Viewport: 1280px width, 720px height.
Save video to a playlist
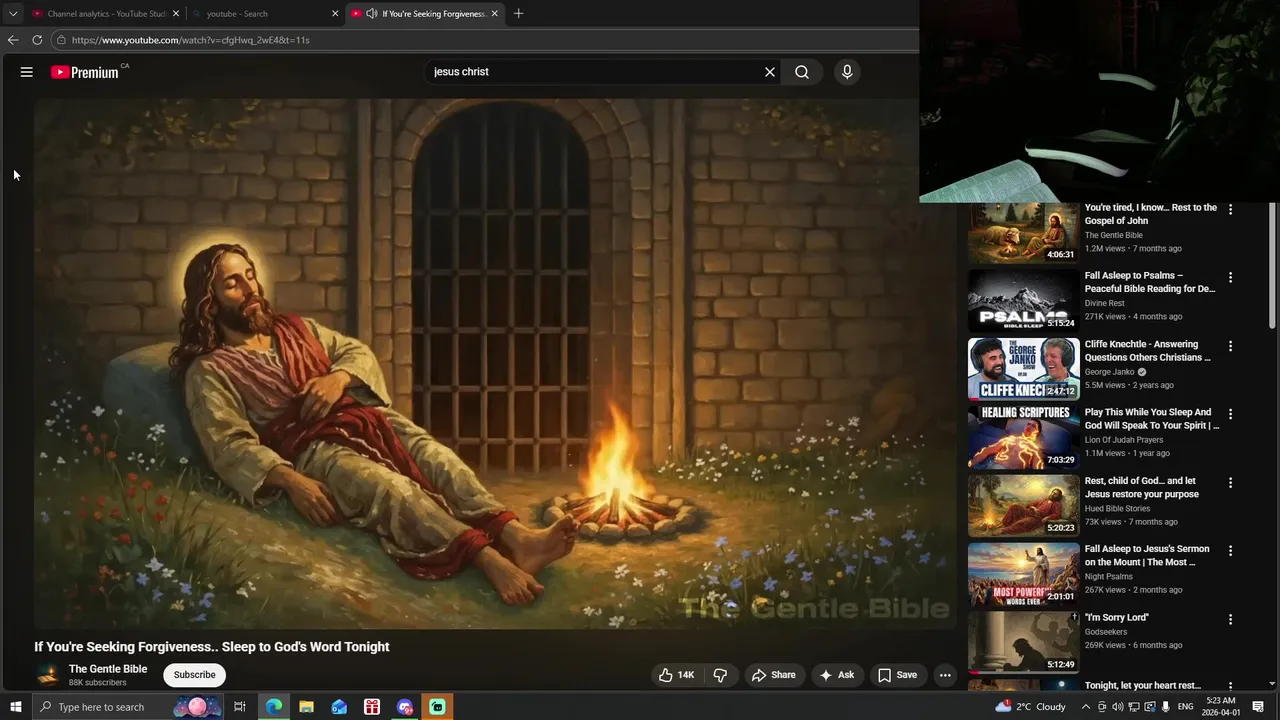pos(897,675)
